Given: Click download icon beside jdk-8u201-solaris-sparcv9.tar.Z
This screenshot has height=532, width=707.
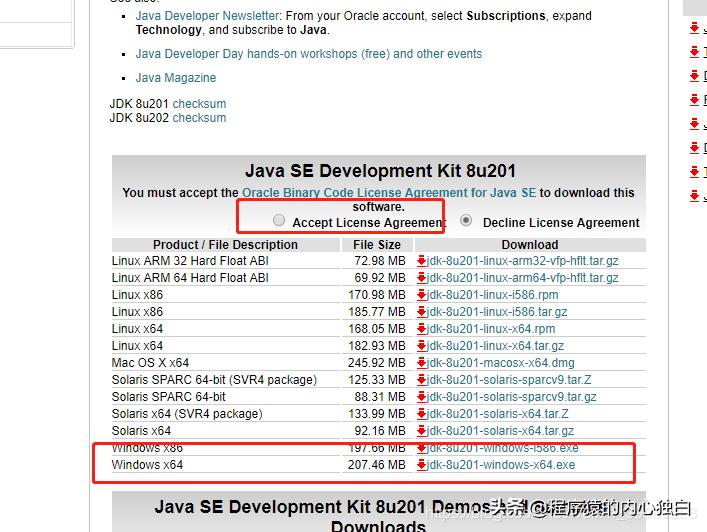Looking at the screenshot, I should click(x=422, y=380).
